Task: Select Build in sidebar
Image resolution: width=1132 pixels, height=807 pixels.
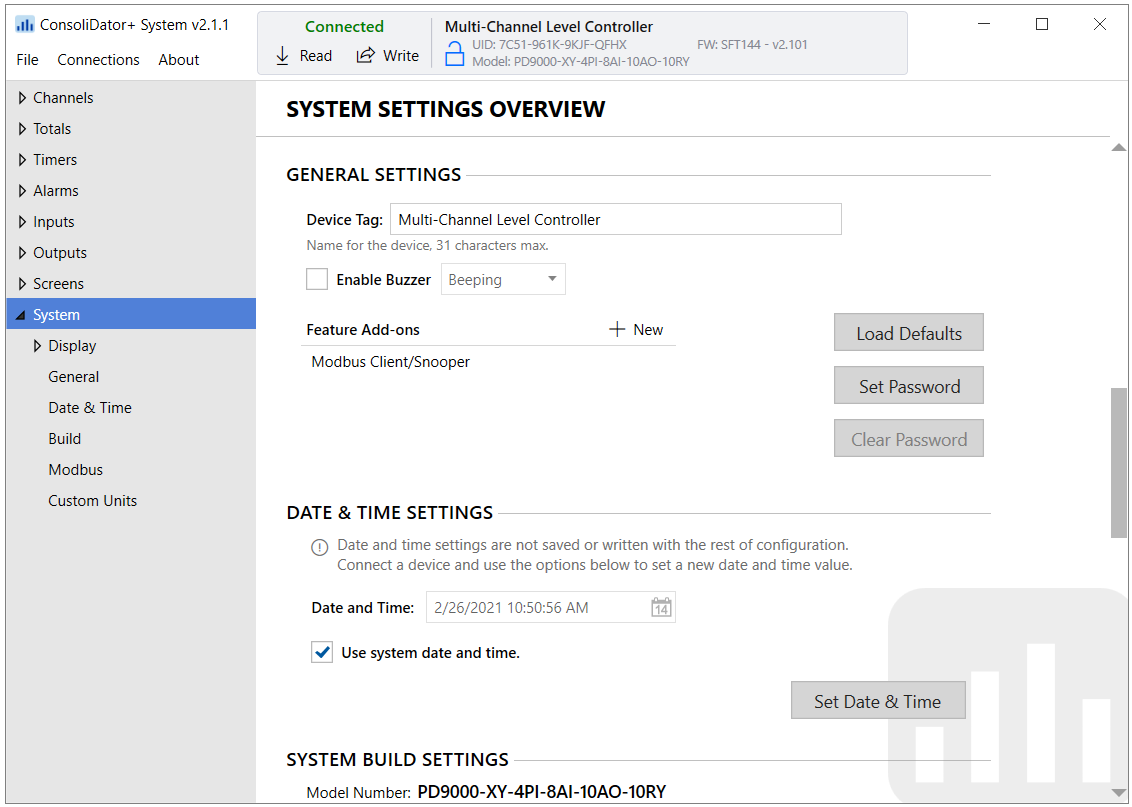Action: 64,439
